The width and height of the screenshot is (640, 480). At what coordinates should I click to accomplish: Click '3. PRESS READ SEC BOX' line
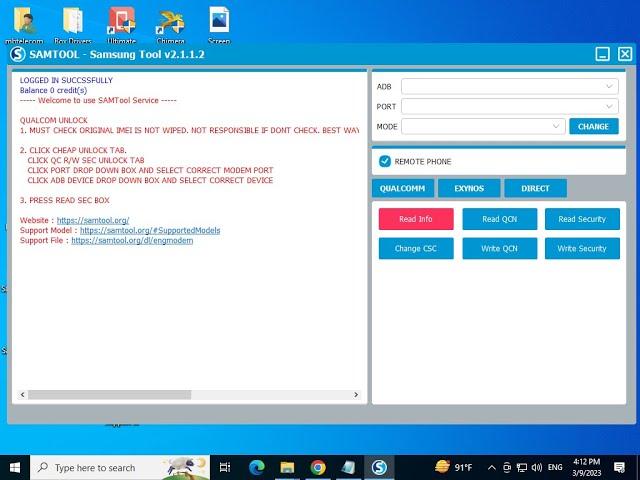(64, 200)
